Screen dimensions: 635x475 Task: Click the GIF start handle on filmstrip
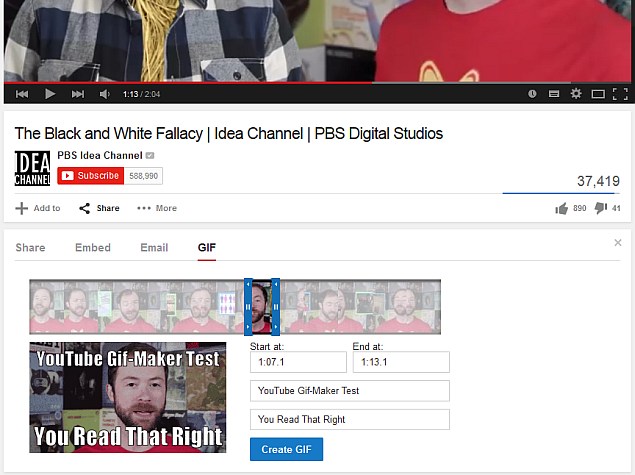pos(247,306)
